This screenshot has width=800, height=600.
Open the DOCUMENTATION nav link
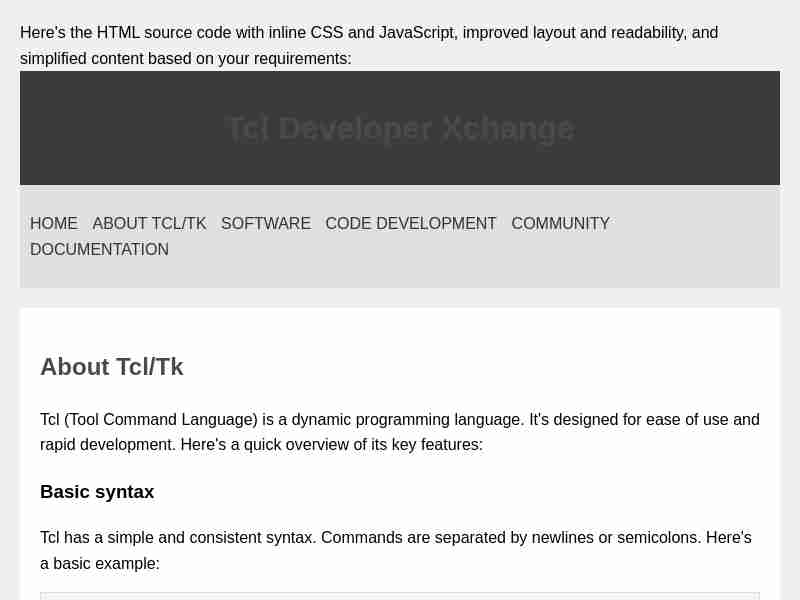[x=99, y=250]
